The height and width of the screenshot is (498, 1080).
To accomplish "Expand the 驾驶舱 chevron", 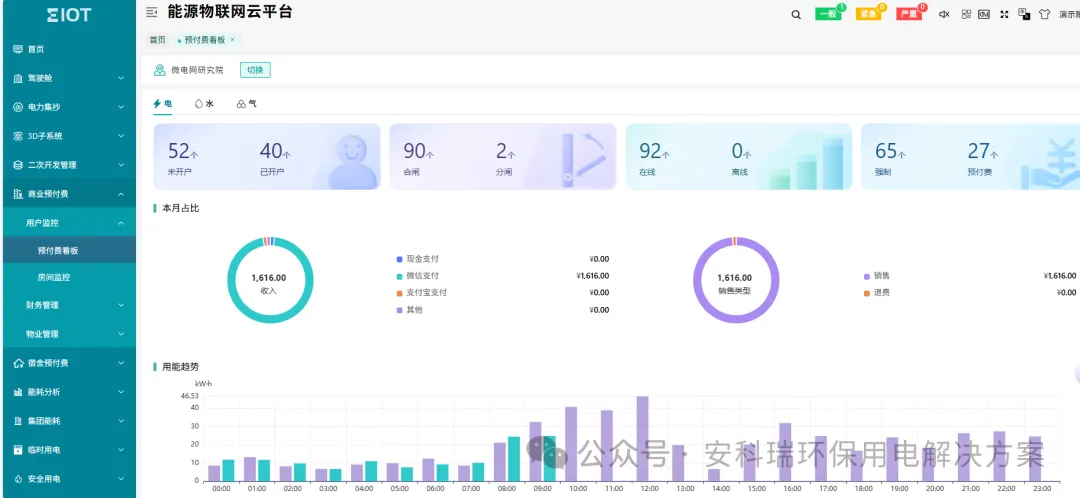I will click(x=121, y=78).
